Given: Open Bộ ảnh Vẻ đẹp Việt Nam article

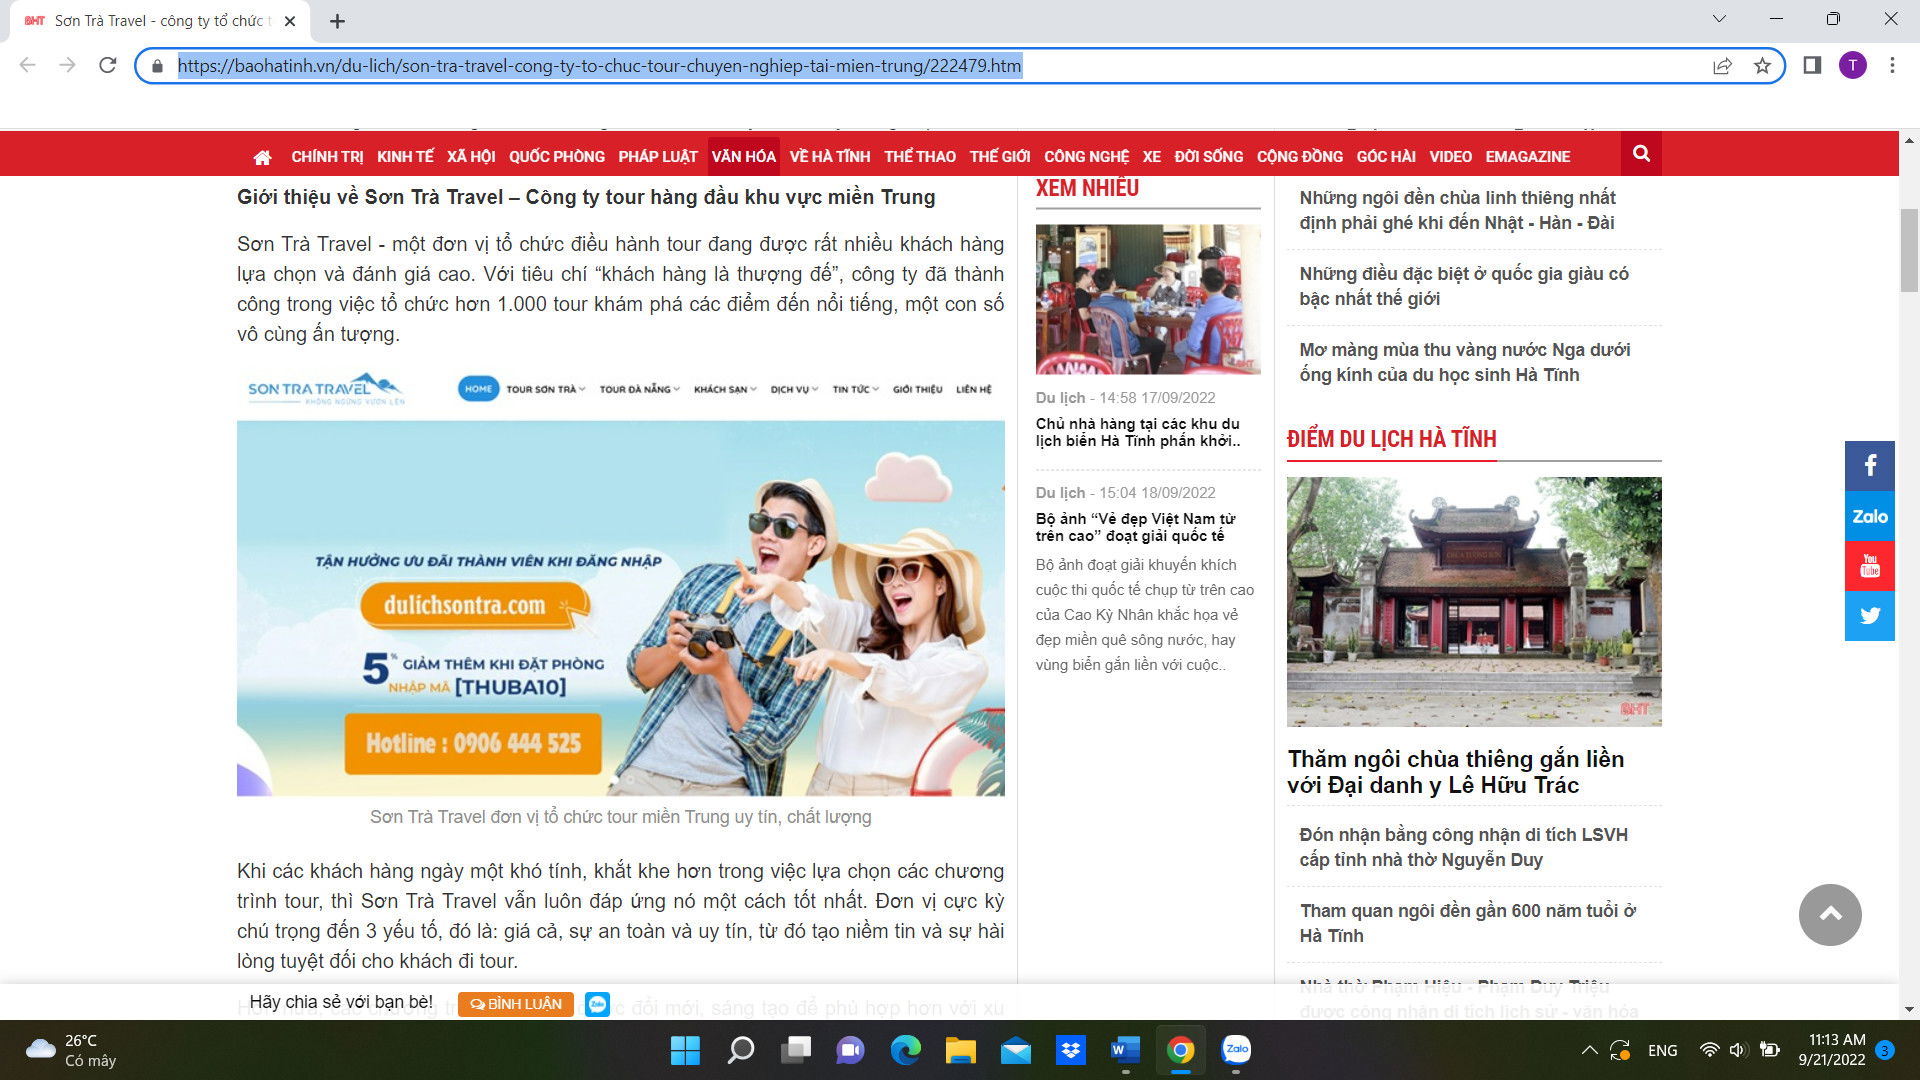Looking at the screenshot, I should [1135, 527].
